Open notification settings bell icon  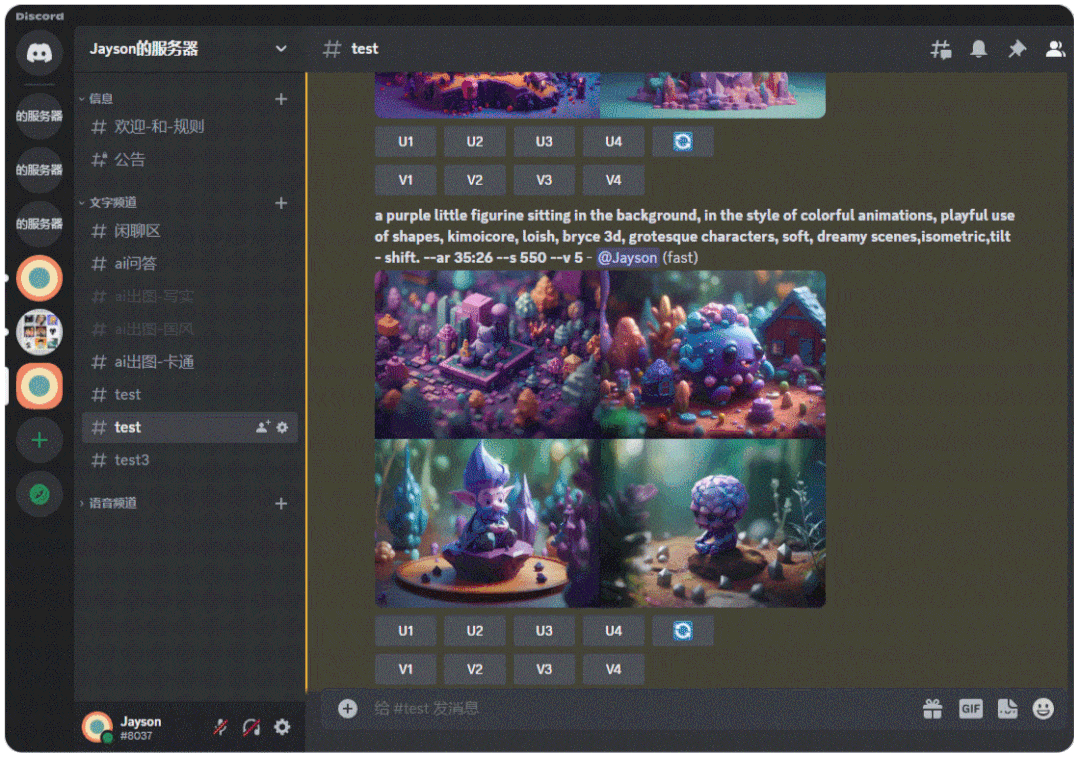tap(979, 49)
